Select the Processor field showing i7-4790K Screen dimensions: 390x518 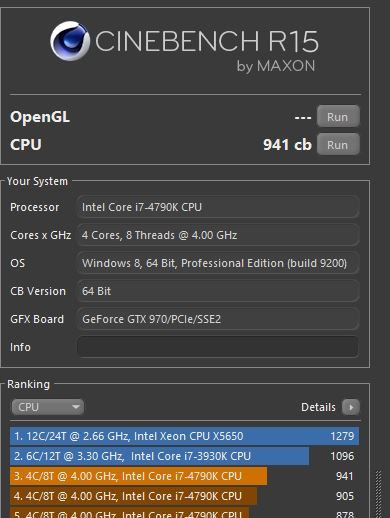(218, 207)
